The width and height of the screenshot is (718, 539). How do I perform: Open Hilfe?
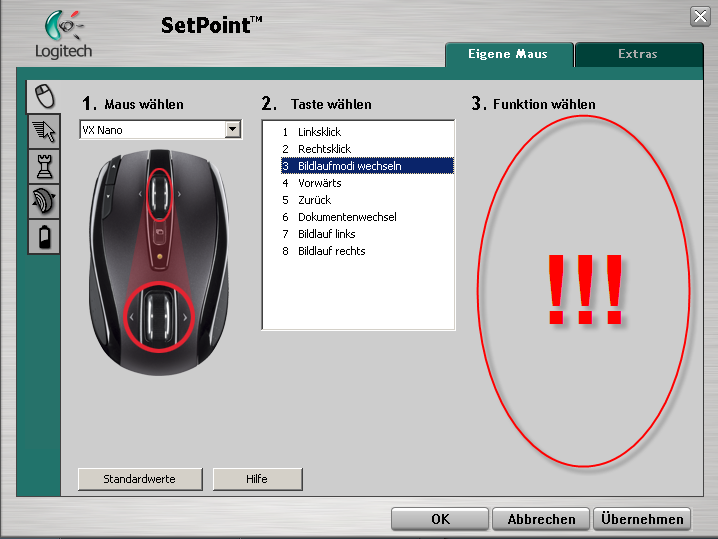point(257,479)
